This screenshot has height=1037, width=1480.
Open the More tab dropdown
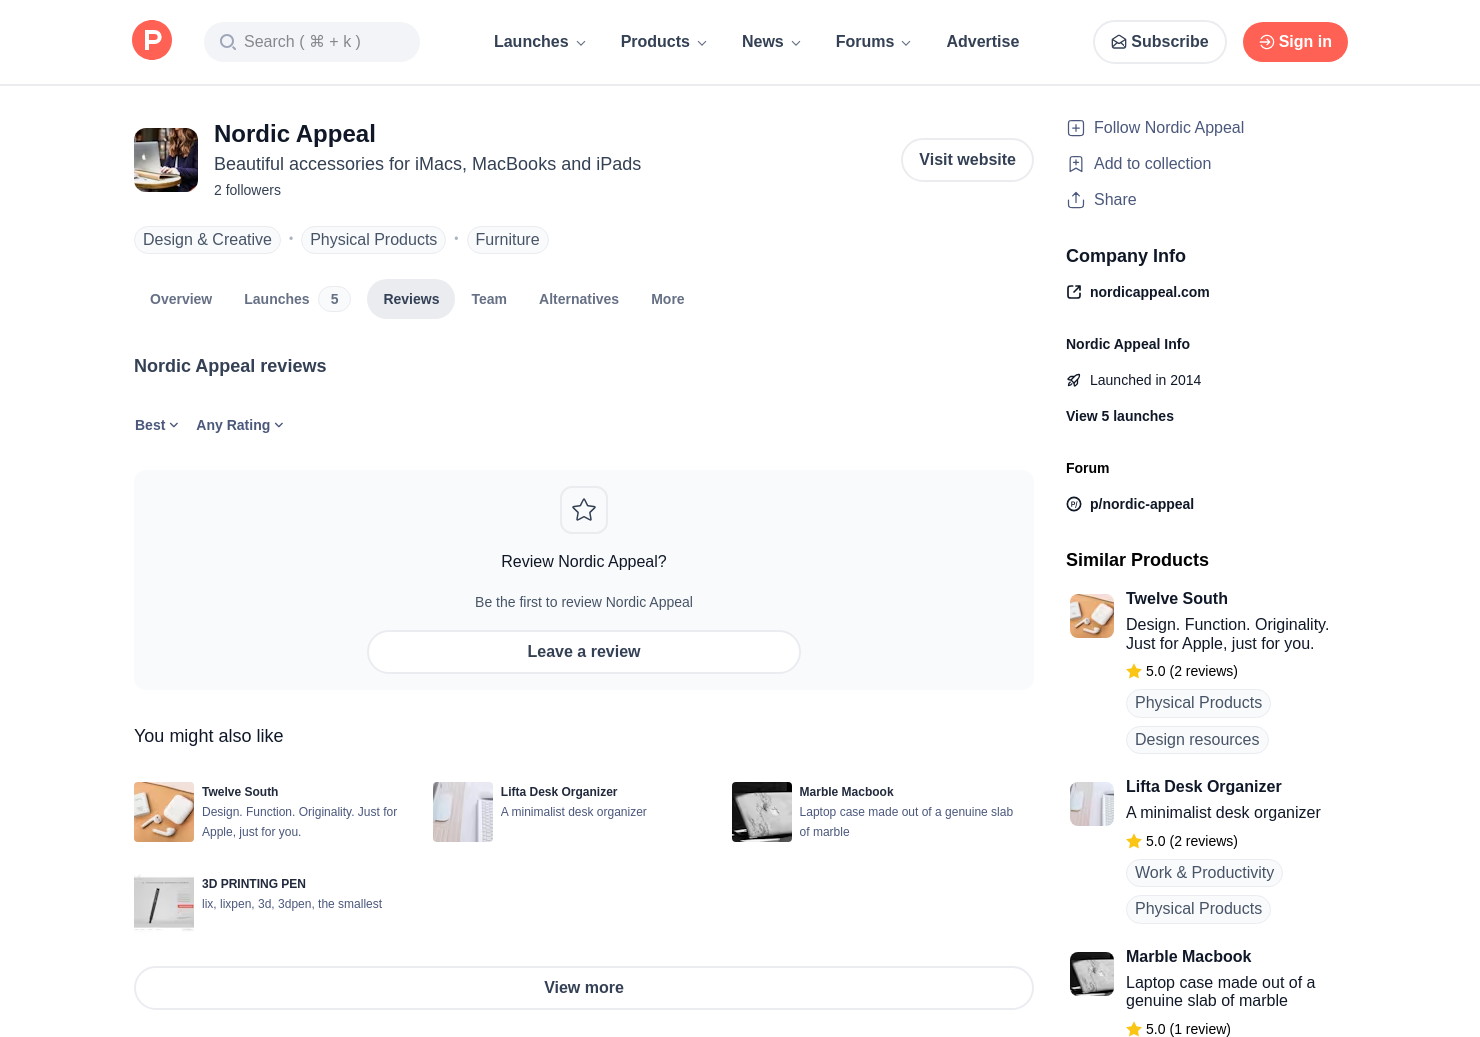pyautogui.click(x=668, y=299)
